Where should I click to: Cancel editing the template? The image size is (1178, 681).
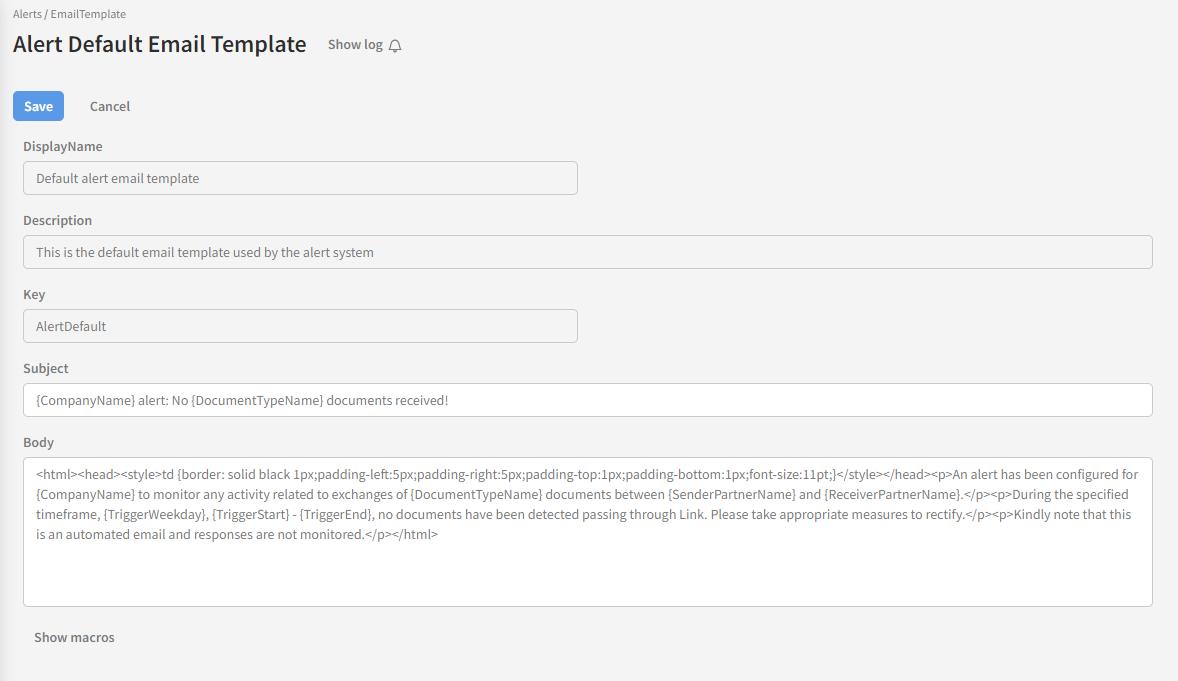click(x=110, y=106)
